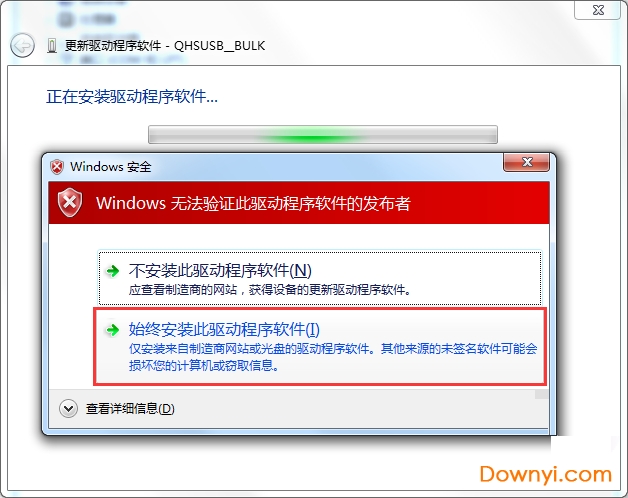Click the back arrow button in wizard header
The image size is (628, 498).
pyautogui.click(x=22, y=45)
